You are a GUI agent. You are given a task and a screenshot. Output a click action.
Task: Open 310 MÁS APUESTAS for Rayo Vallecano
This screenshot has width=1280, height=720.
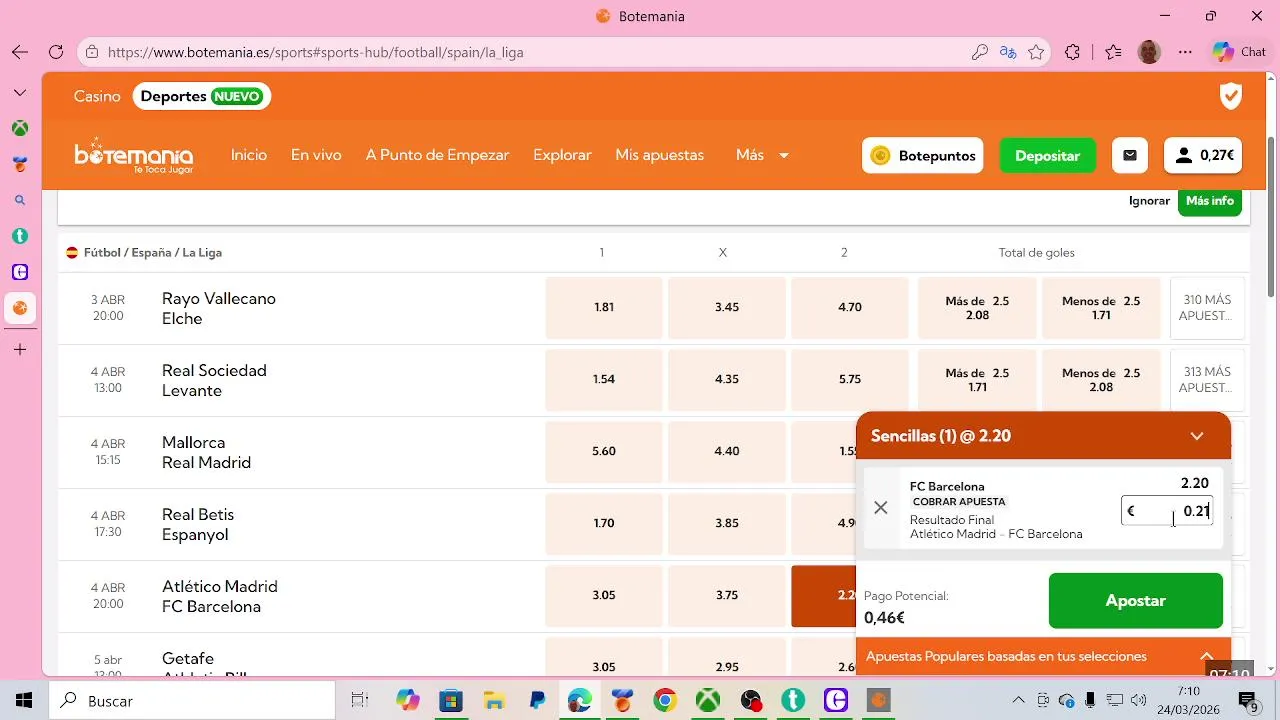point(1207,308)
